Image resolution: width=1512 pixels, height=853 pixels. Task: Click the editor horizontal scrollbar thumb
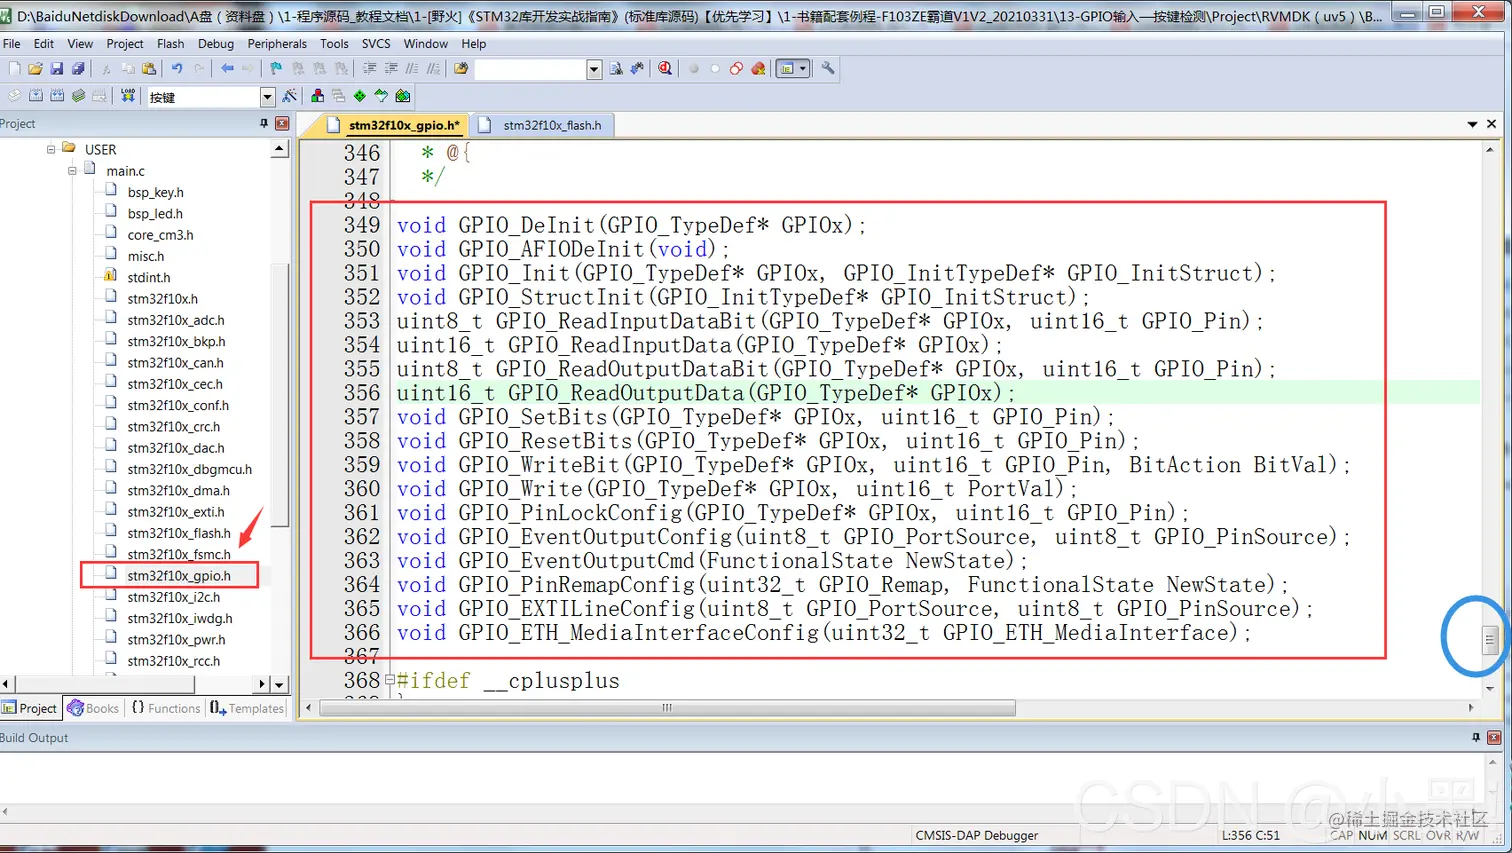(666, 707)
